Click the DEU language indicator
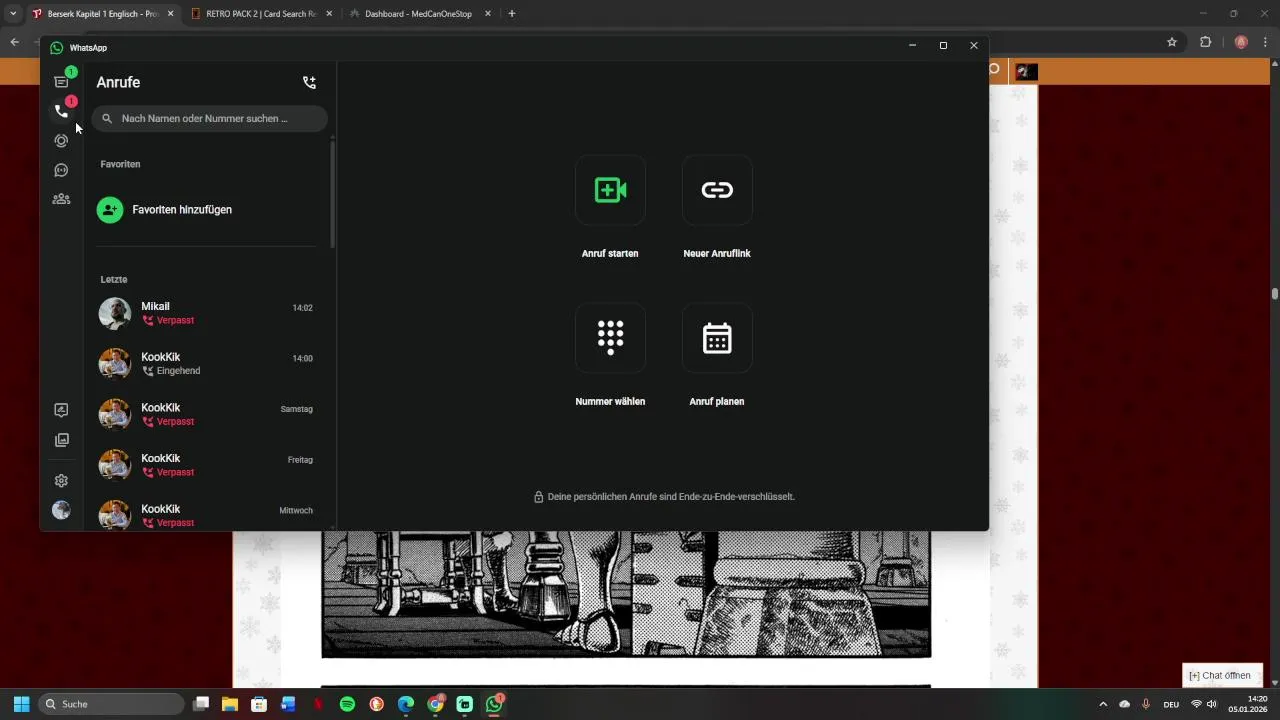 1171,704
